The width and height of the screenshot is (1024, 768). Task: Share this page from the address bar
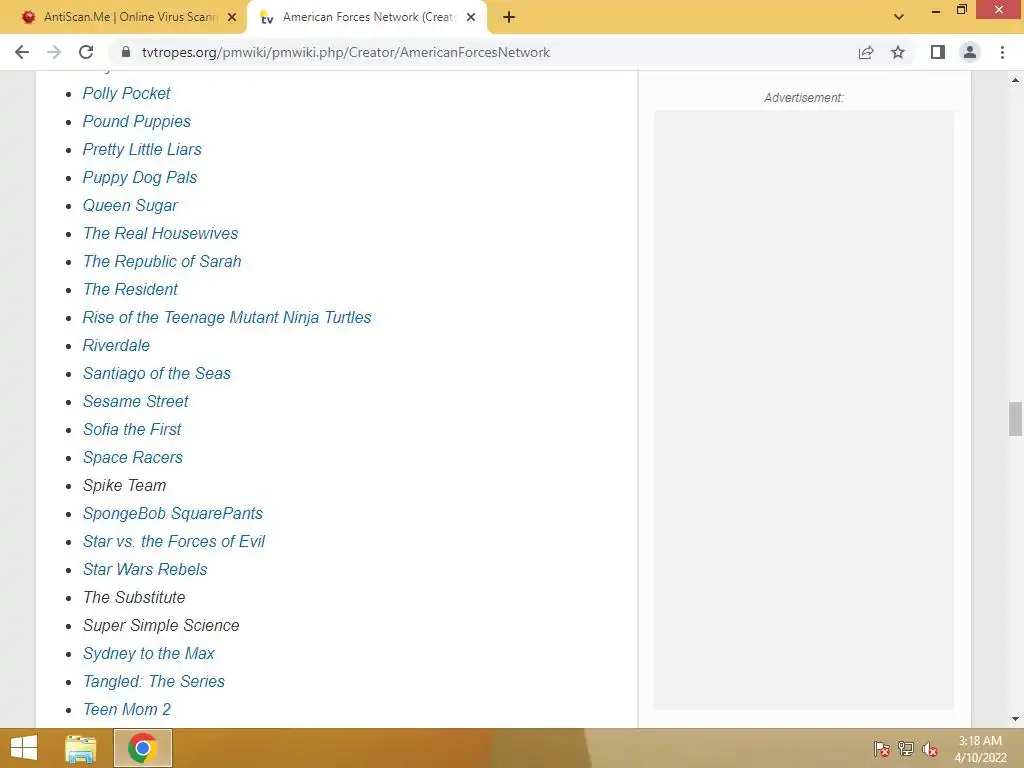pyautogui.click(x=866, y=52)
